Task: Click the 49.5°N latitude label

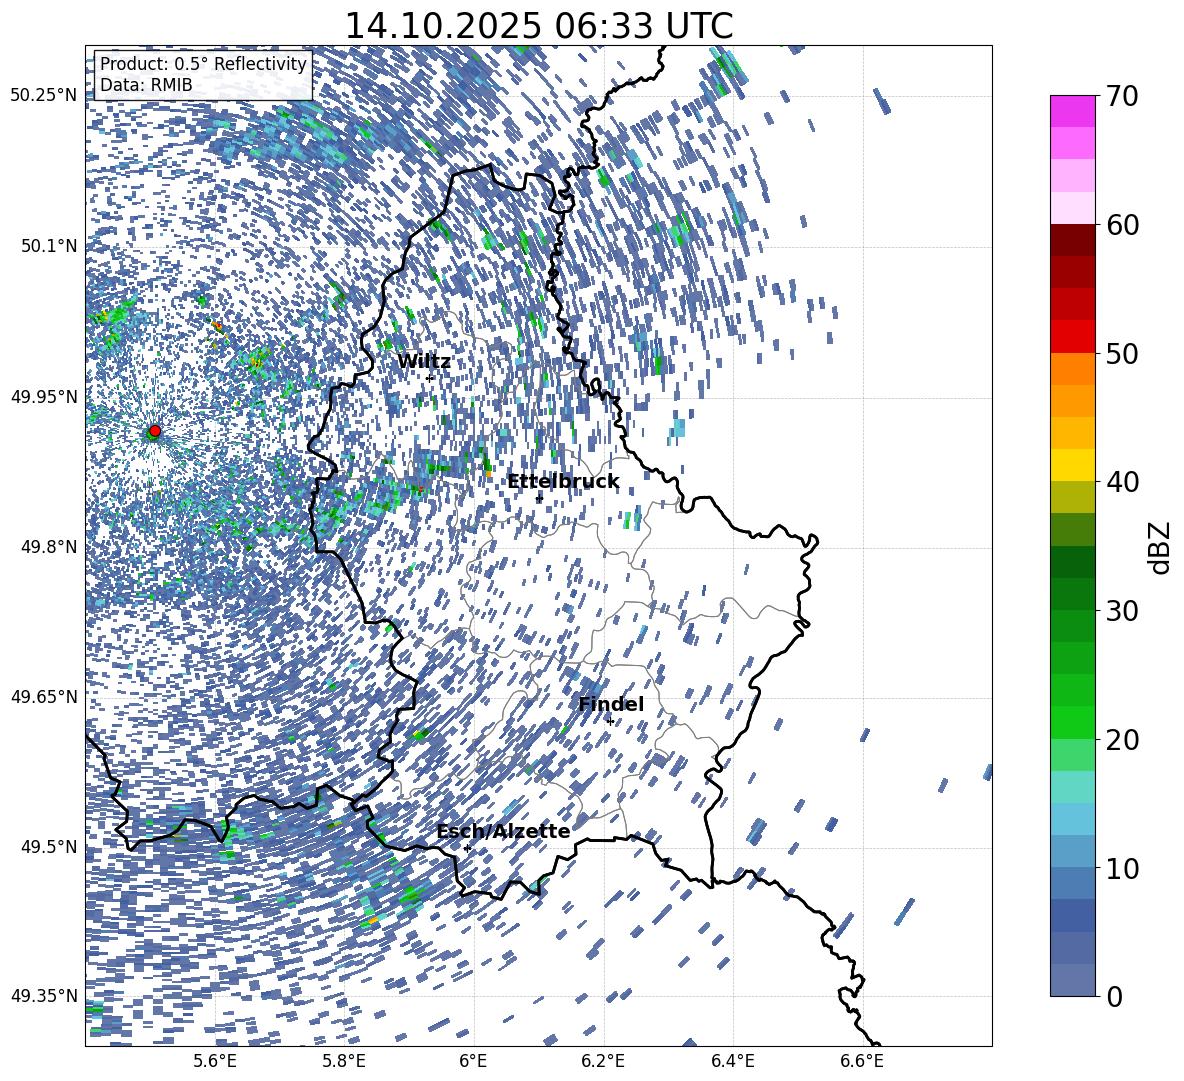Action: click(49, 846)
